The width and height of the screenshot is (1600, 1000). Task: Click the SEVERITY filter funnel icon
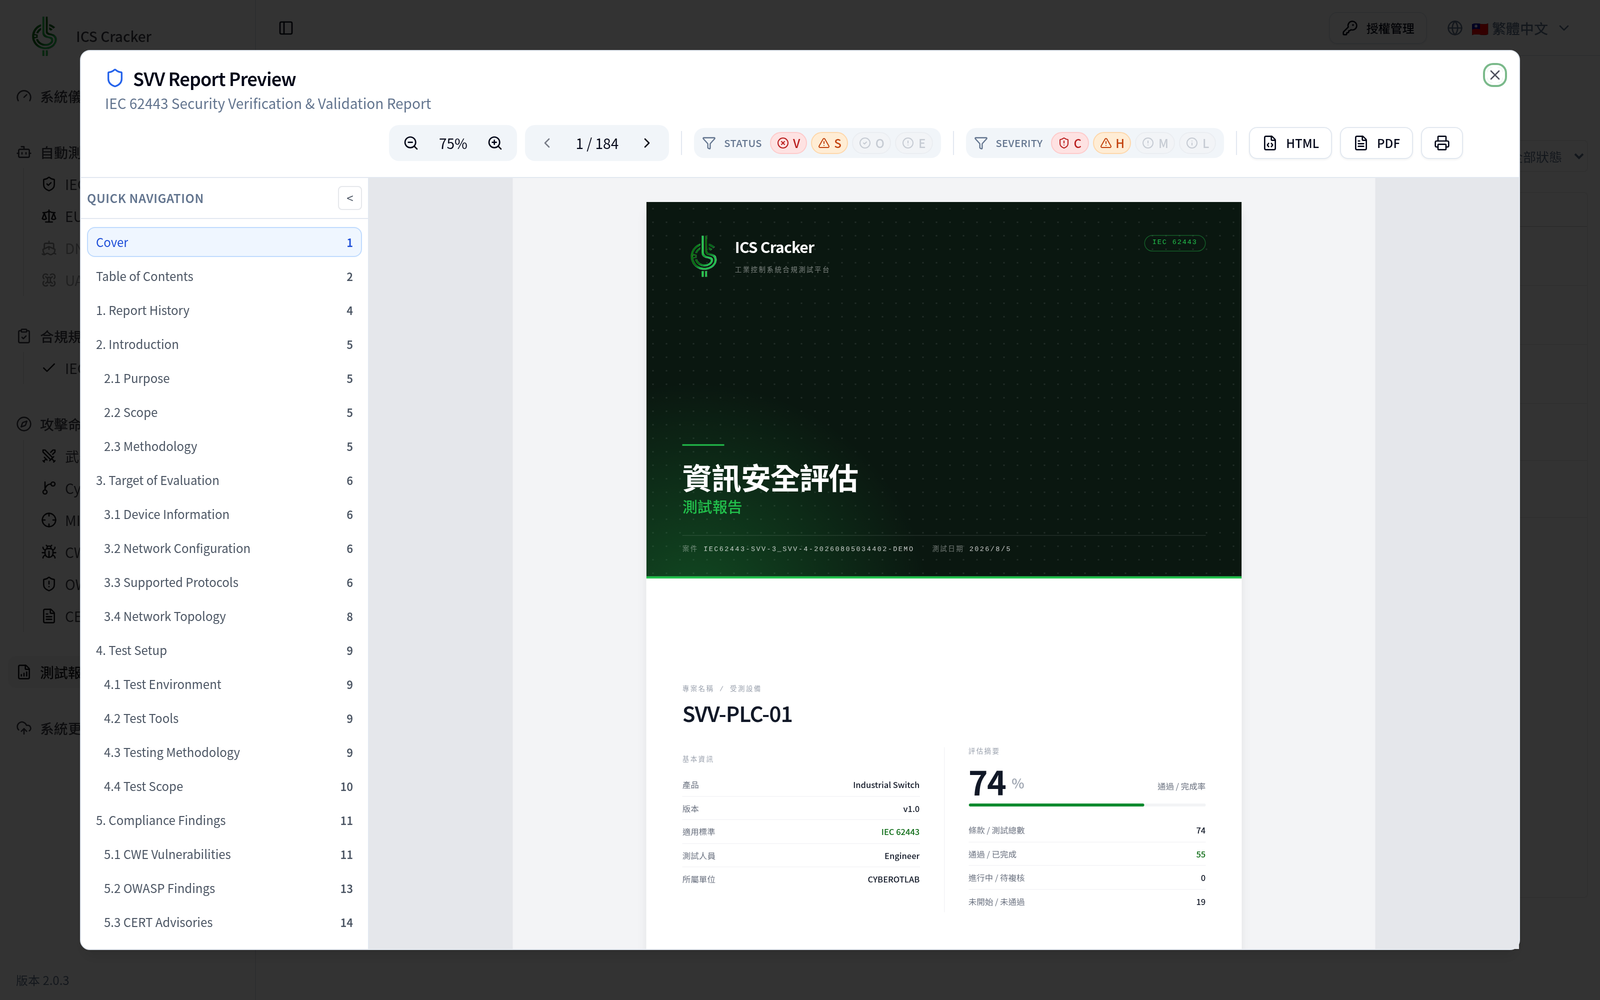click(x=981, y=143)
